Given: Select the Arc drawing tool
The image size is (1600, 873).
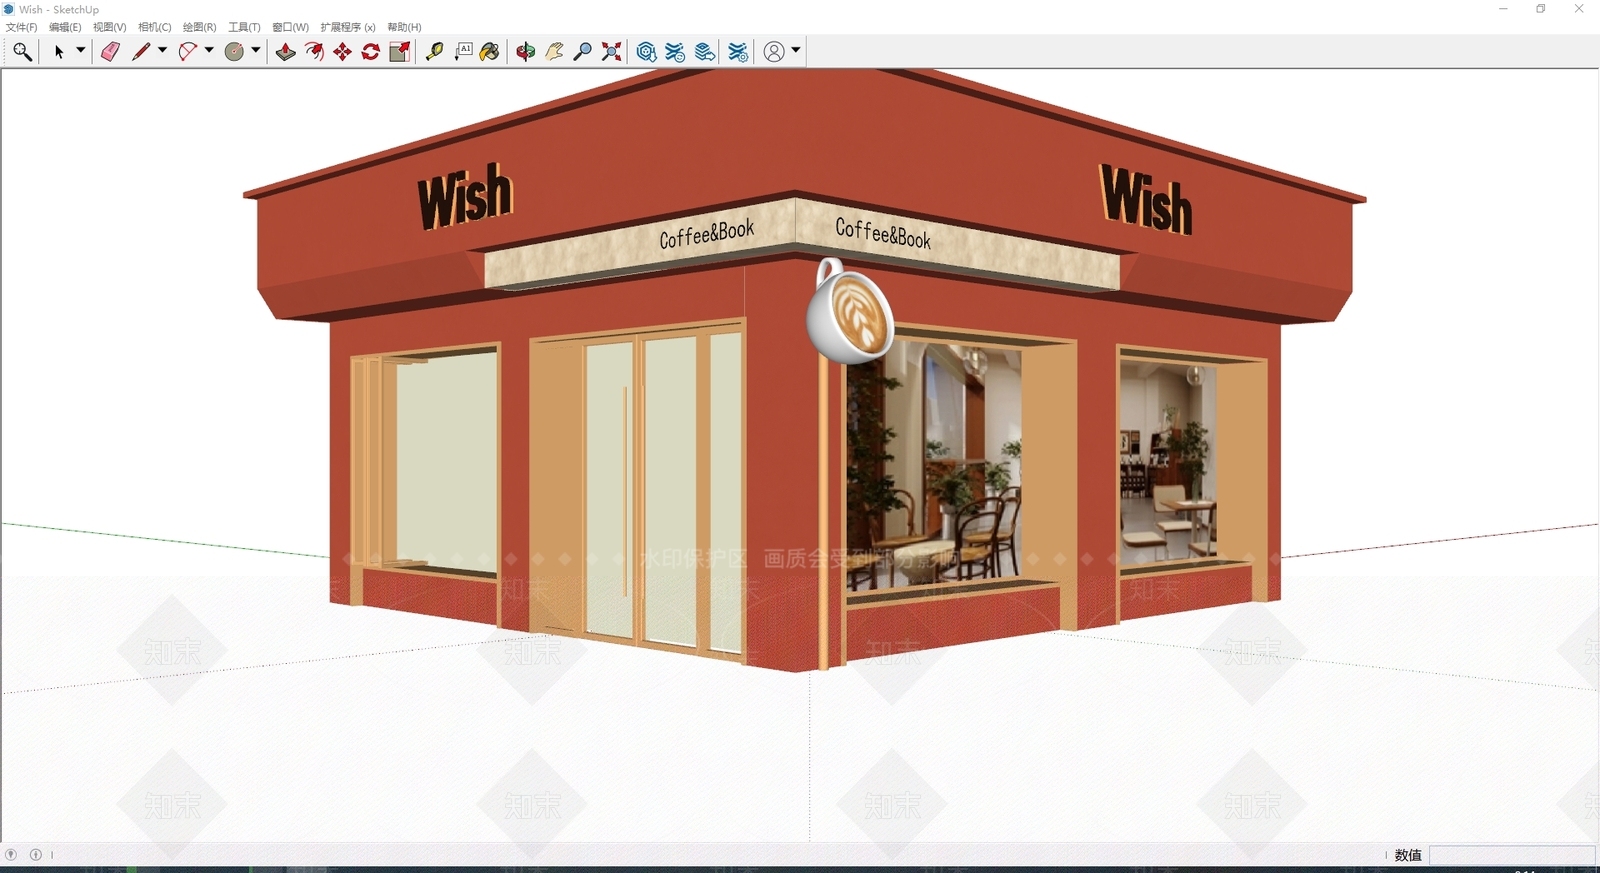Looking at the screenshot, I should tap(188, 52).
